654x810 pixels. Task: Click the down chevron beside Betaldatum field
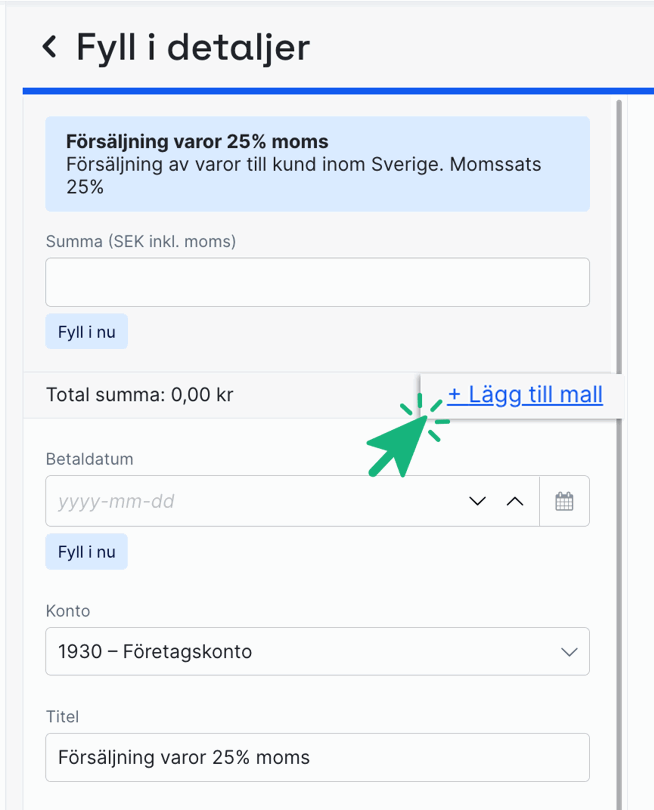tap(477, 500)
